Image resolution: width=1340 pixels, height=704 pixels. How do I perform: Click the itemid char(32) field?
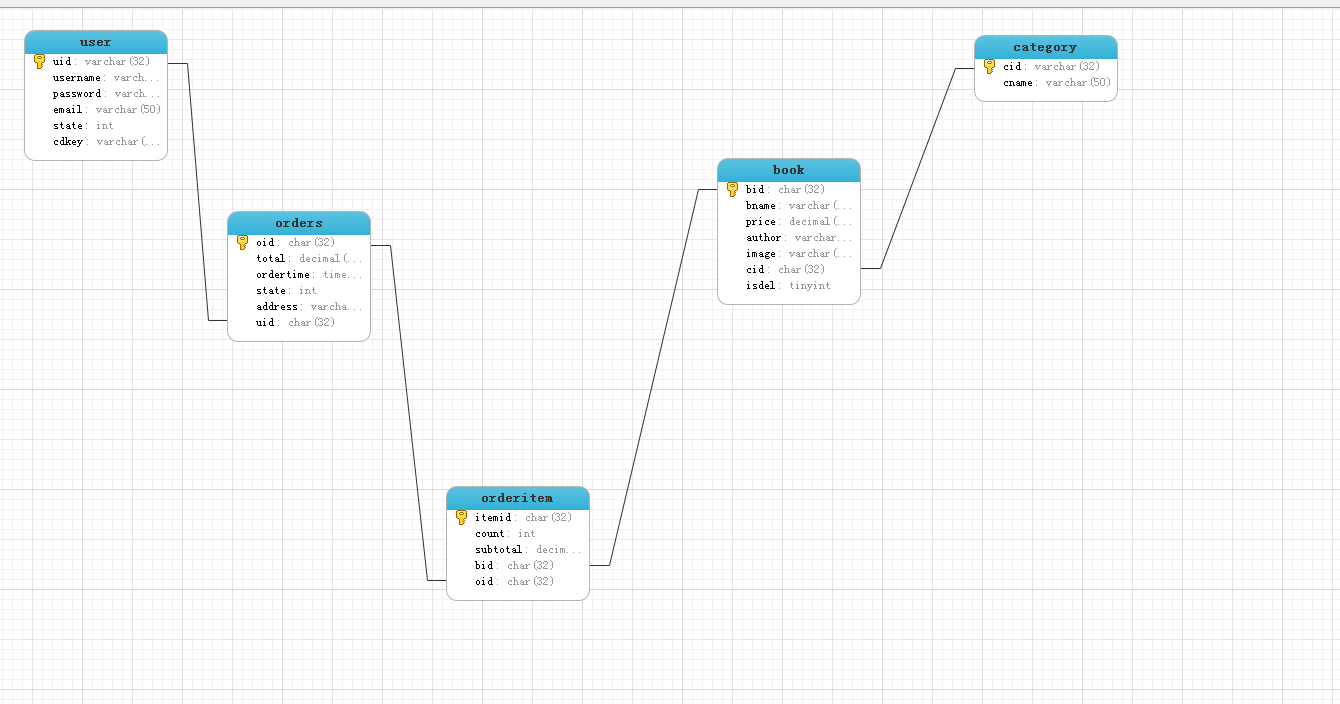[523, 517]
